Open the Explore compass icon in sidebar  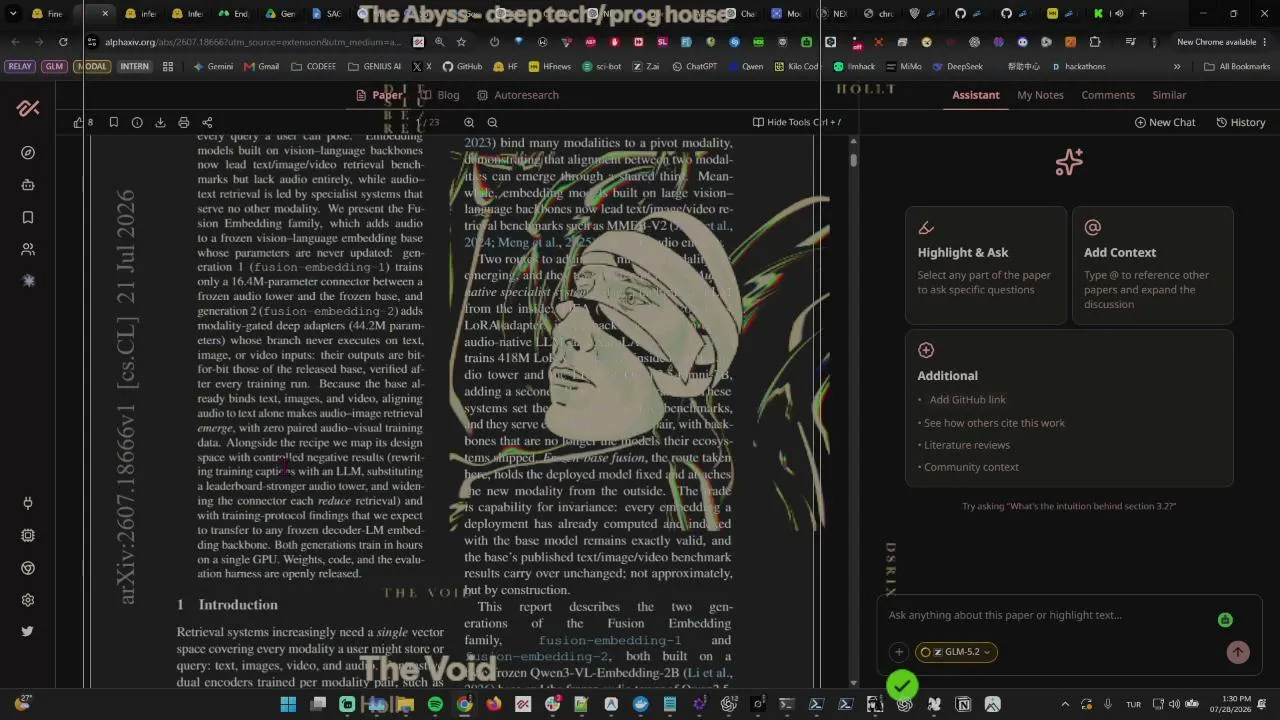click(x=28, y=153)
